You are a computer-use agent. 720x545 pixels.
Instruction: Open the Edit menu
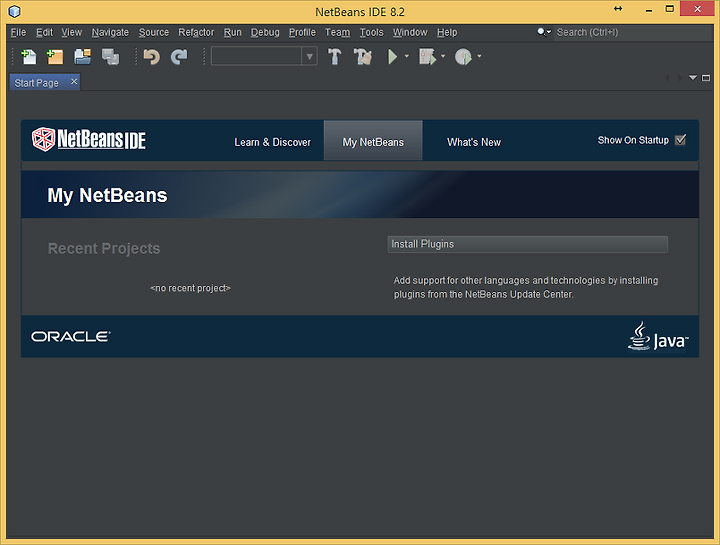click(x=45, y=33)
